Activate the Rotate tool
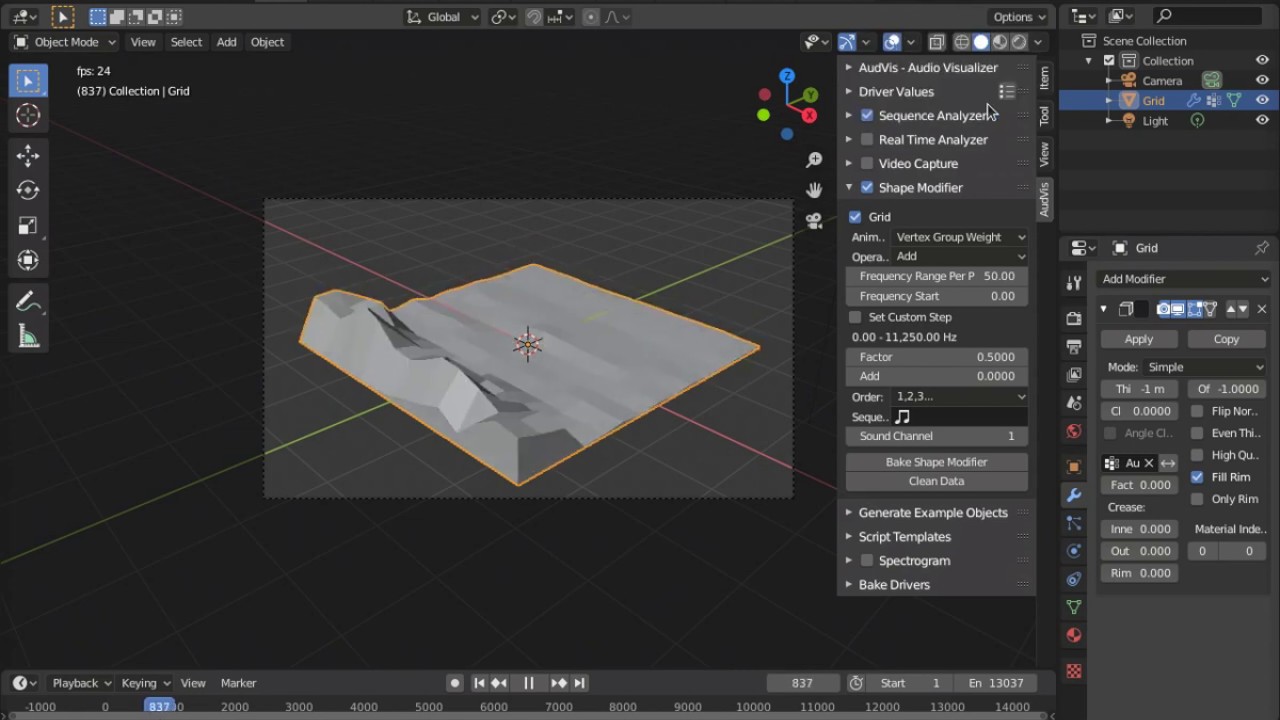1280x720 pixels. click(28, 190)
